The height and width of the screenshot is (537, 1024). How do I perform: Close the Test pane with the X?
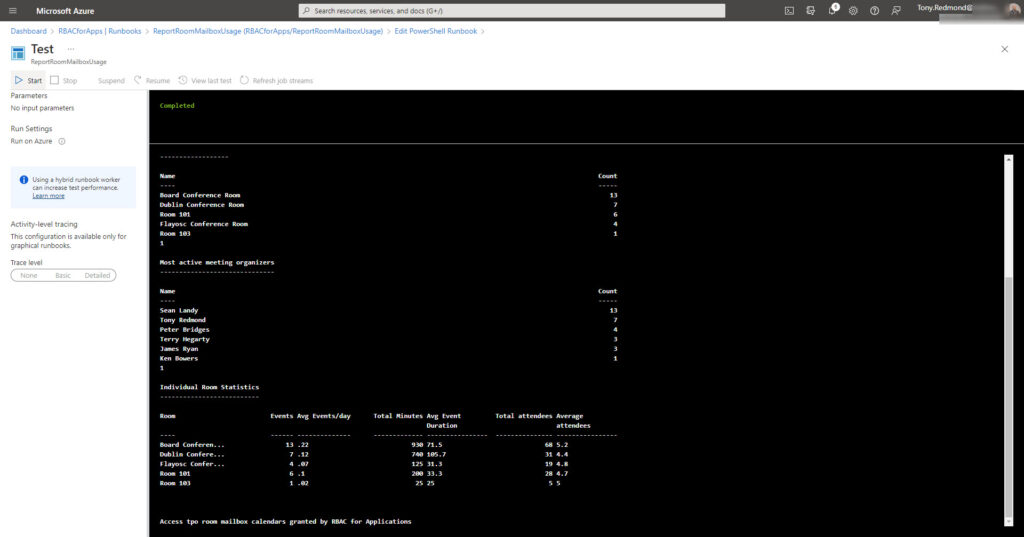point(1004,49)
